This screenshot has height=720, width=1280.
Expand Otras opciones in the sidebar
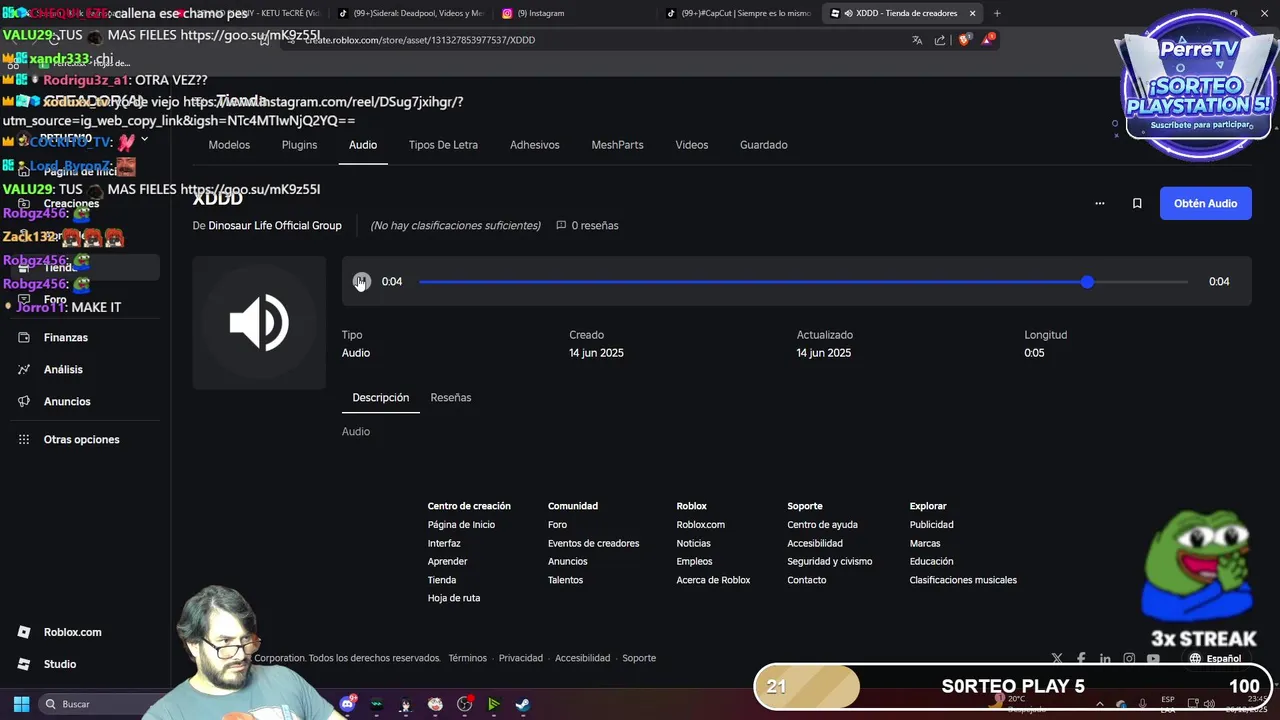pos(81,440)
